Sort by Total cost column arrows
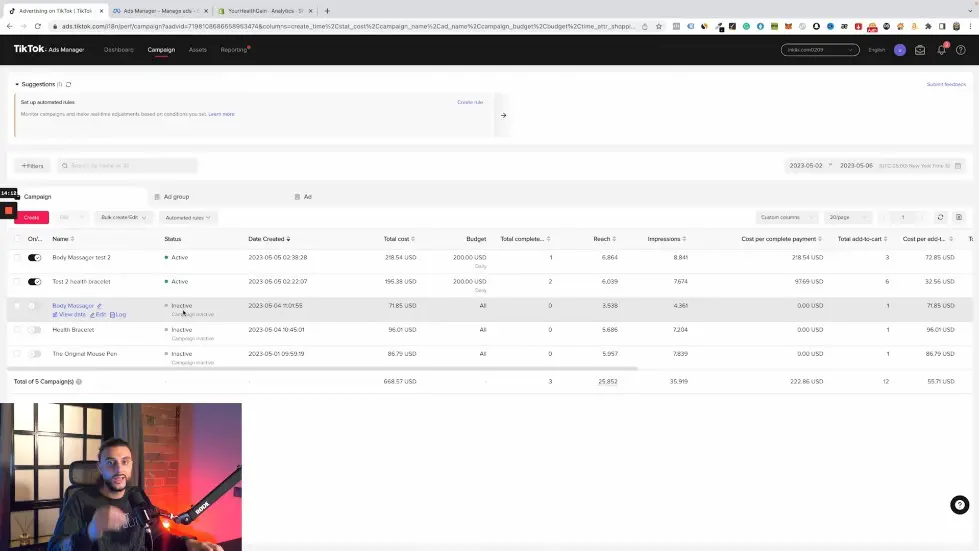Viewport: 979px width, 551px height. (x=413, y=239)
